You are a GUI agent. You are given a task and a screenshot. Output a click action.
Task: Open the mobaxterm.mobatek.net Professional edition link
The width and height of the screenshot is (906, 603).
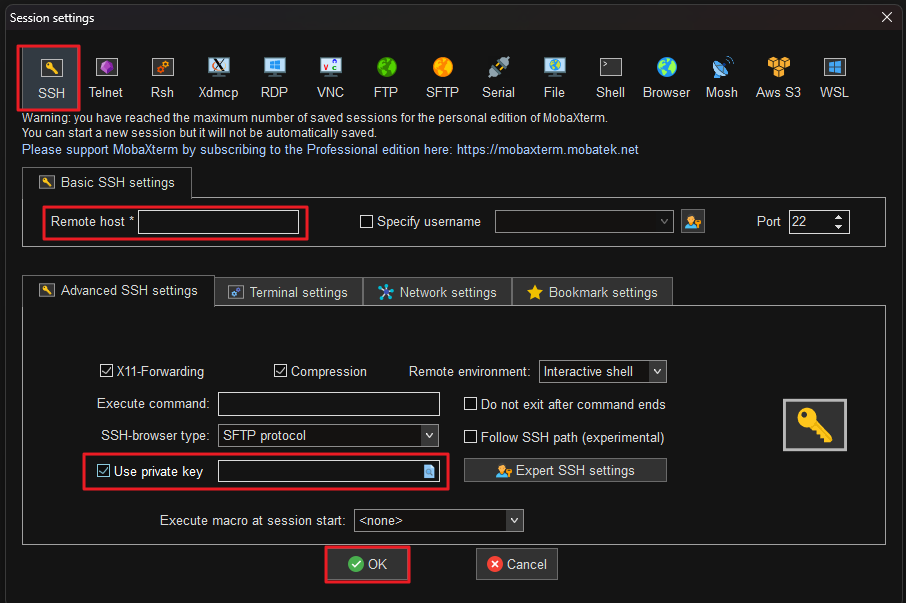(548, 150)
